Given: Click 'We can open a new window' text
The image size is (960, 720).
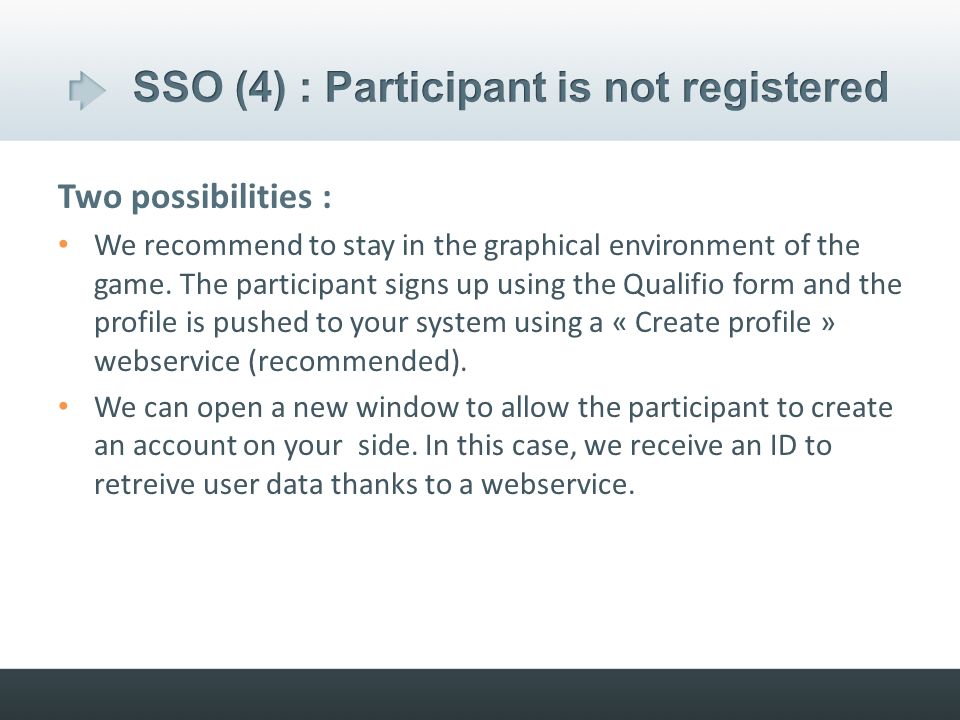Looking at the screenshot, I should [276, 408].
